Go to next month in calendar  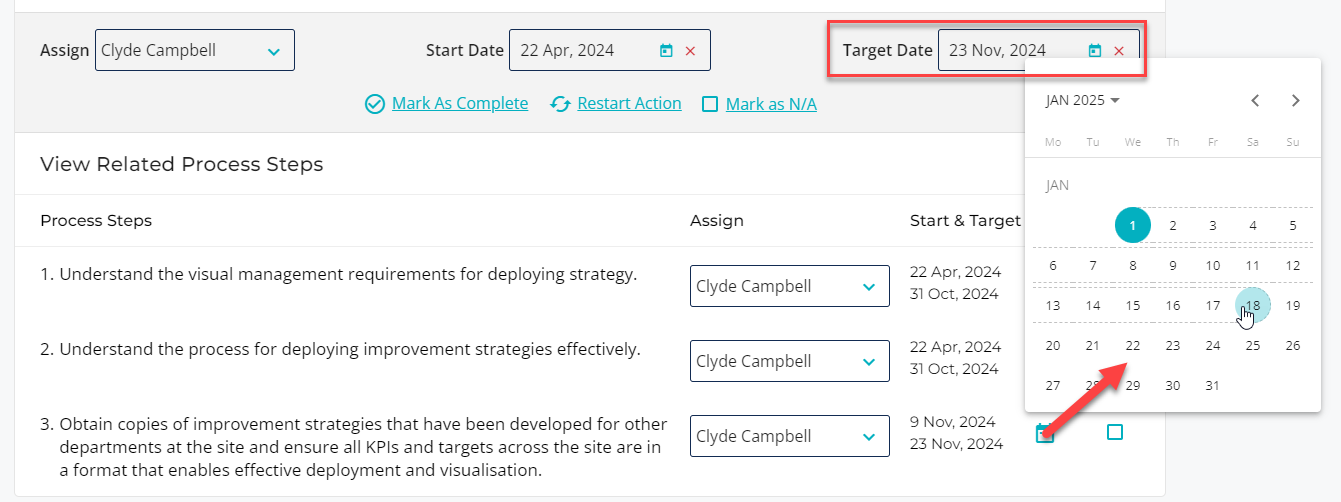(x=1295, y=100)
